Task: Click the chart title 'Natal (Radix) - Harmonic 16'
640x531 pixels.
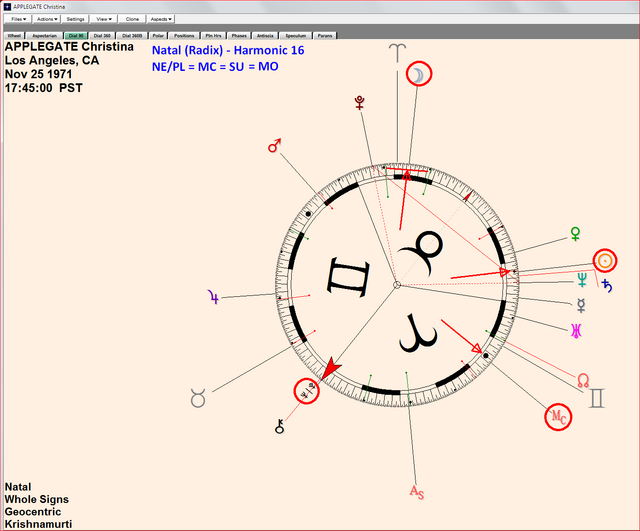Action: pyautogui.click(x=228, y=51)
